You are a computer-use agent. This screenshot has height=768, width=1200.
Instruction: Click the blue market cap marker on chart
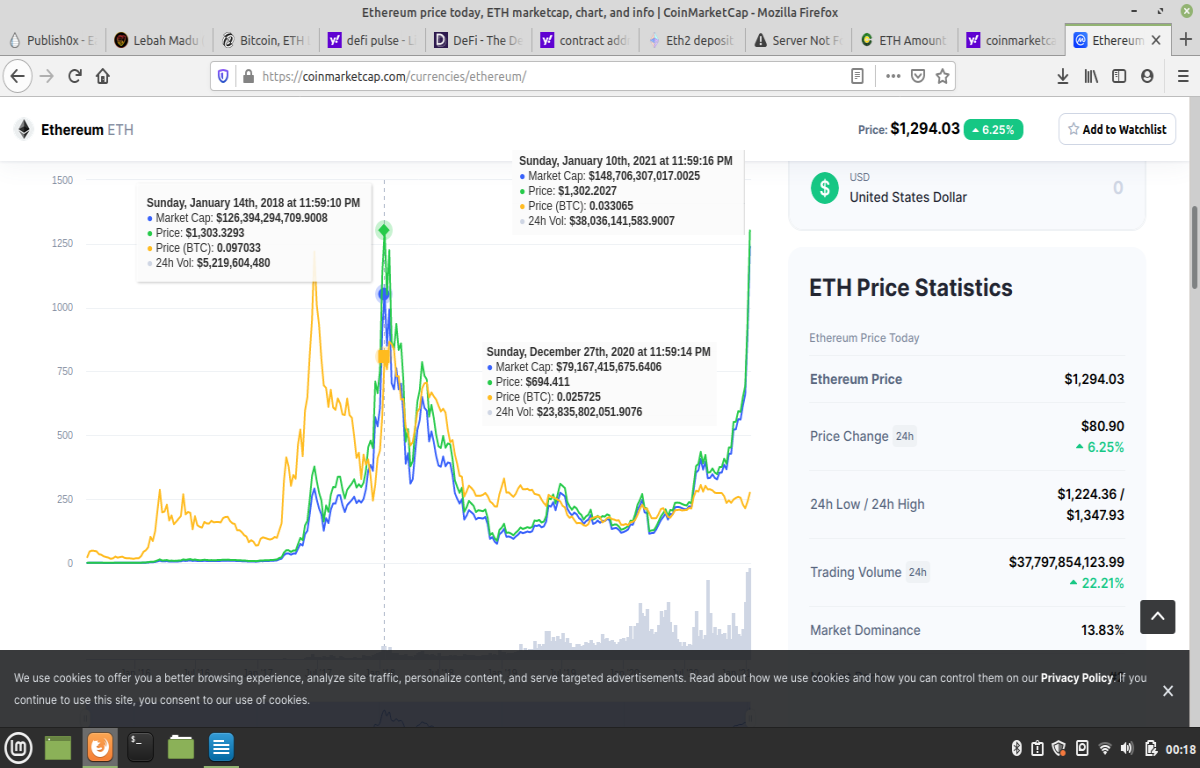point(383,294)
